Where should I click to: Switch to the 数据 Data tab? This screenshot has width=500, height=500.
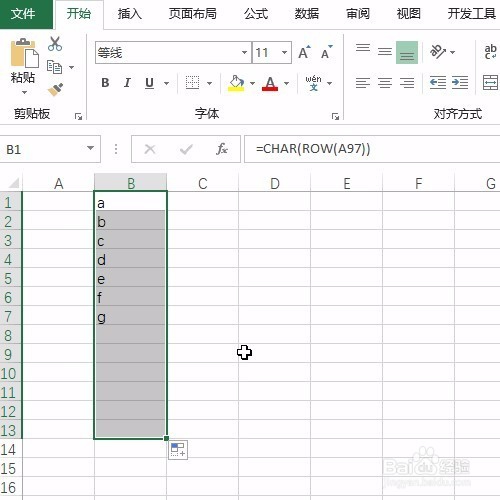307,14
